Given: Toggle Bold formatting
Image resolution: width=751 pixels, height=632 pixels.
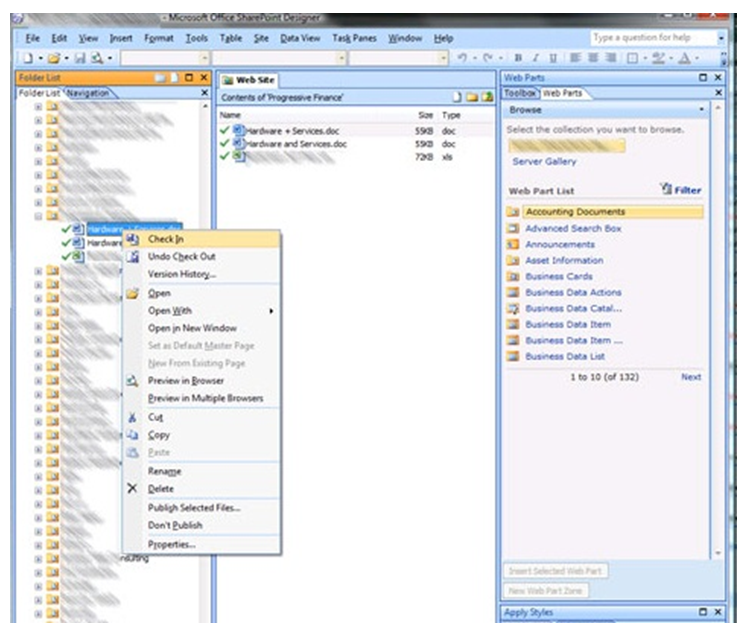Looking at the screenshot, I should click(518, 58).
